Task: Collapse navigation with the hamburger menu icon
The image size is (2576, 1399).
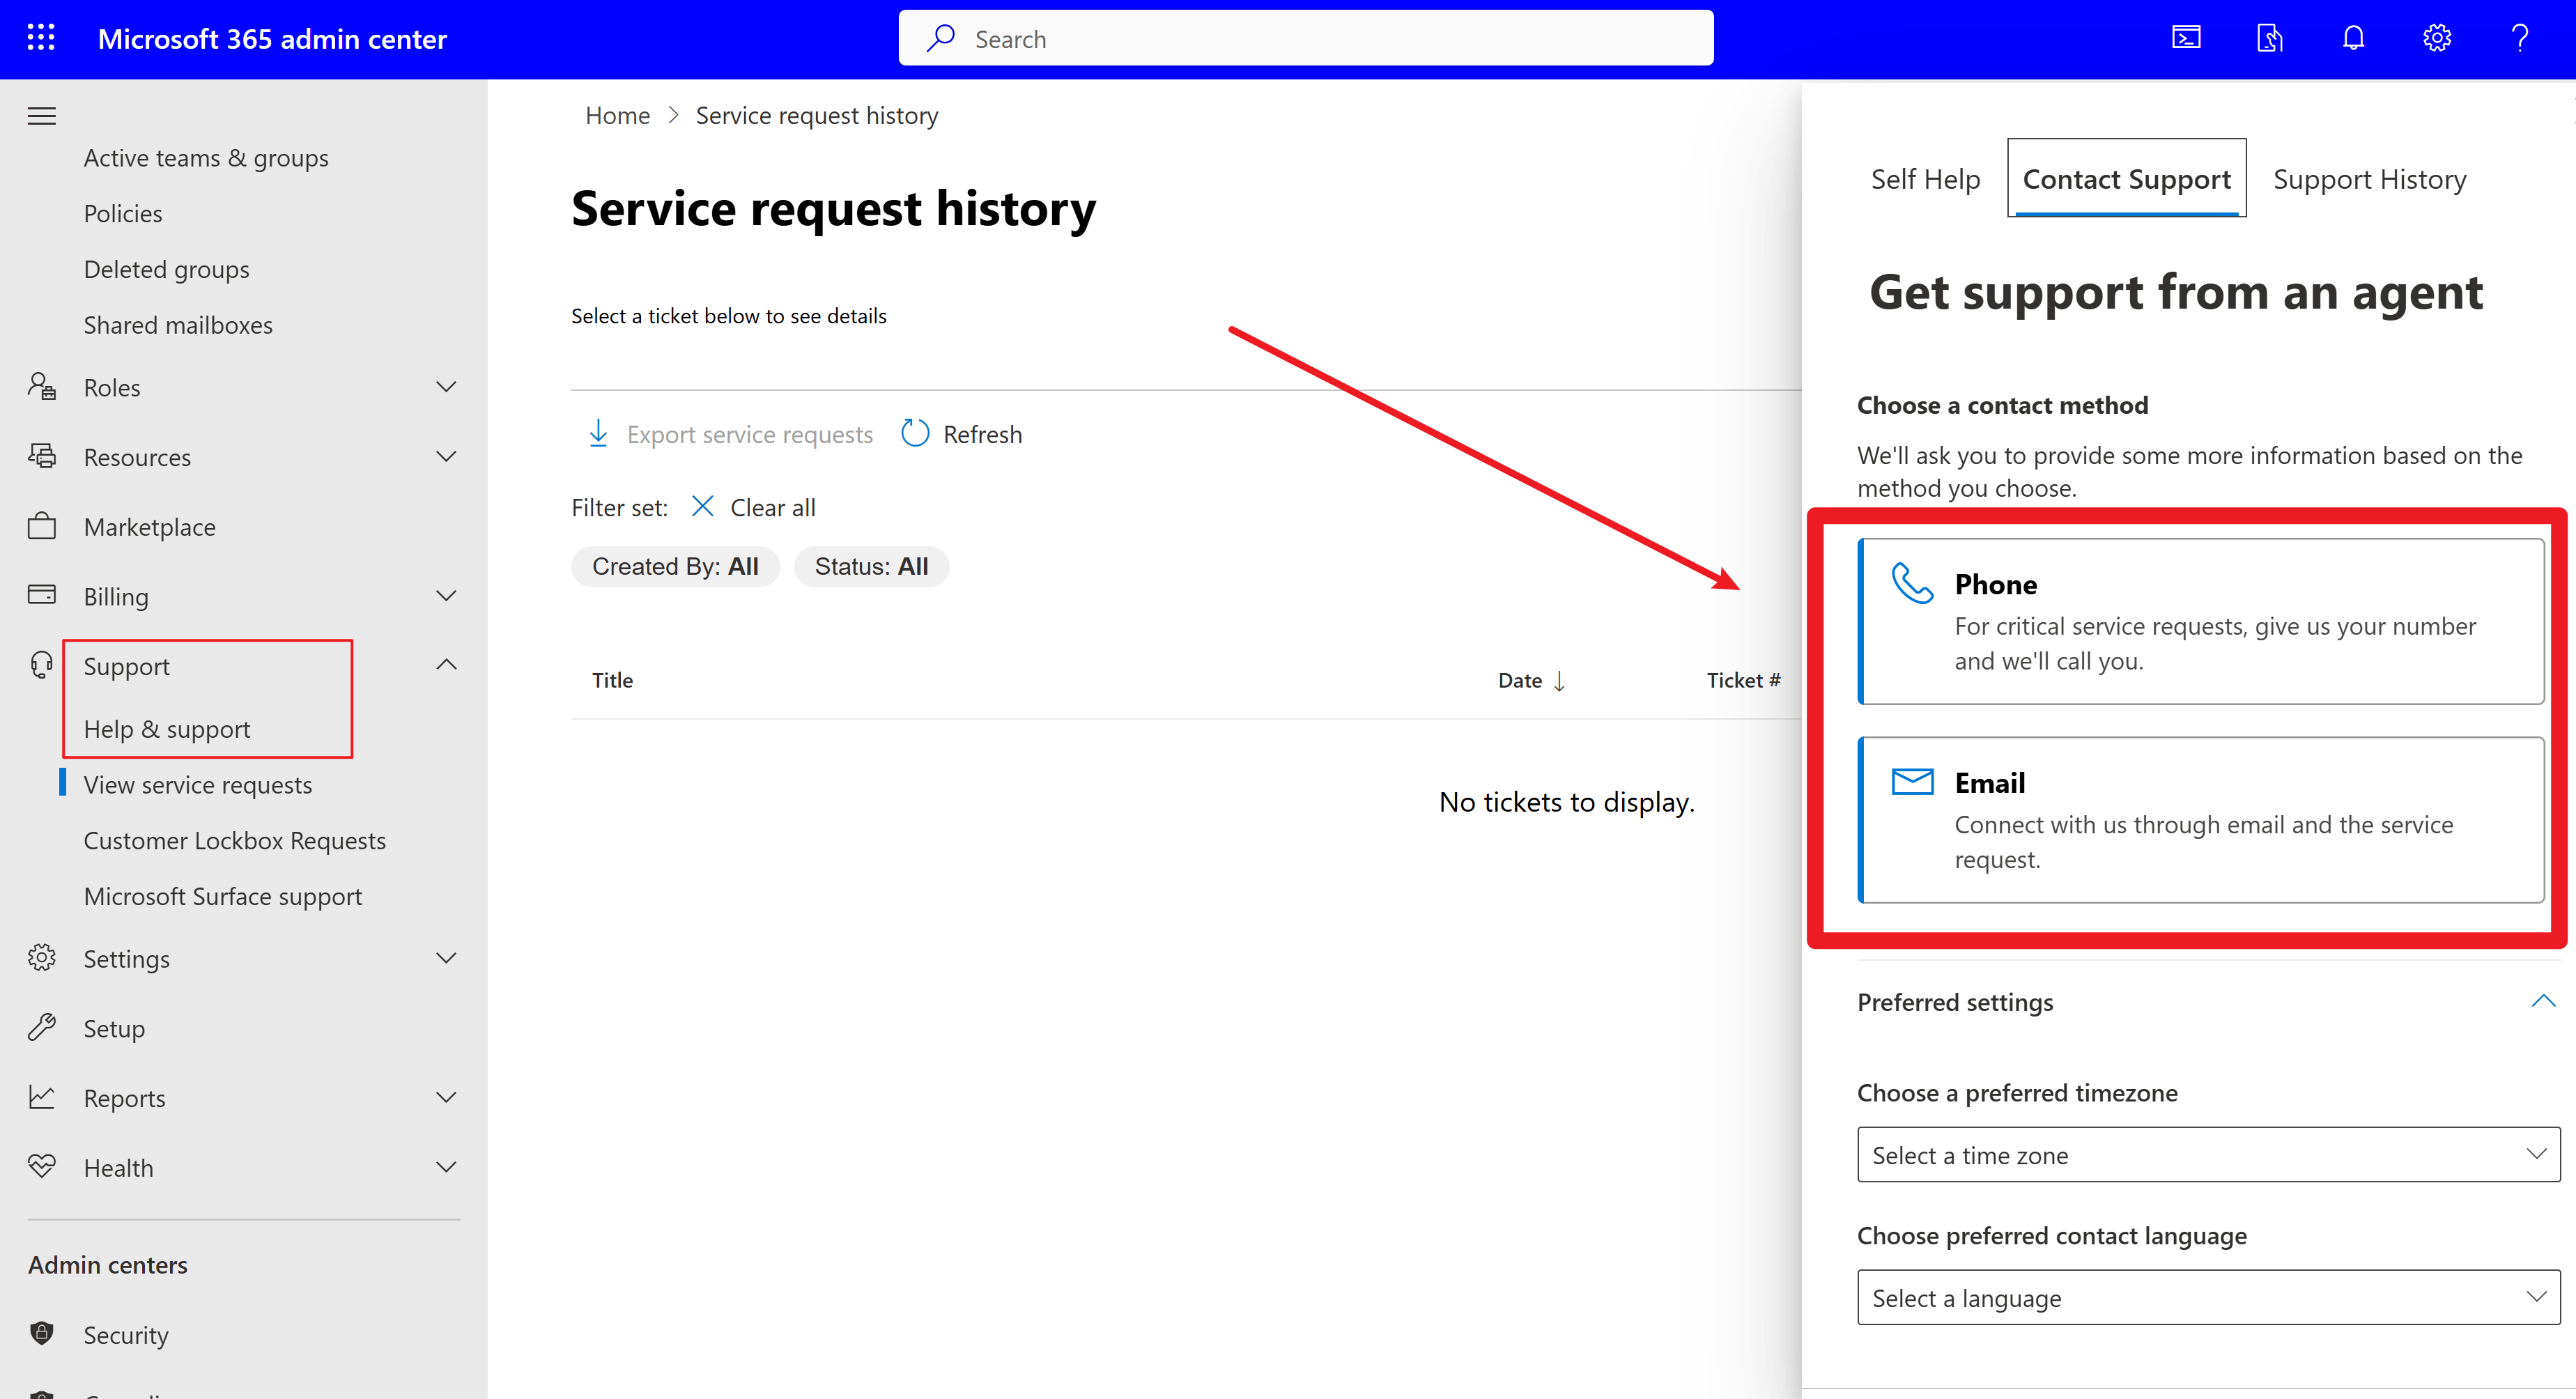Action: (x=42, y=116)
